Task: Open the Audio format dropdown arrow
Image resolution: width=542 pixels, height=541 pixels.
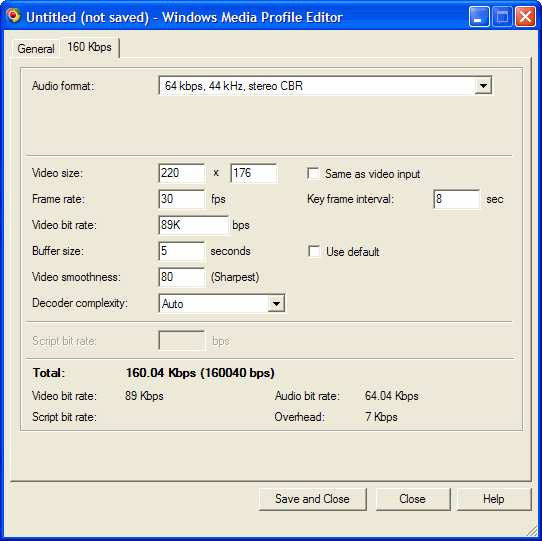Action: point(483,85)
